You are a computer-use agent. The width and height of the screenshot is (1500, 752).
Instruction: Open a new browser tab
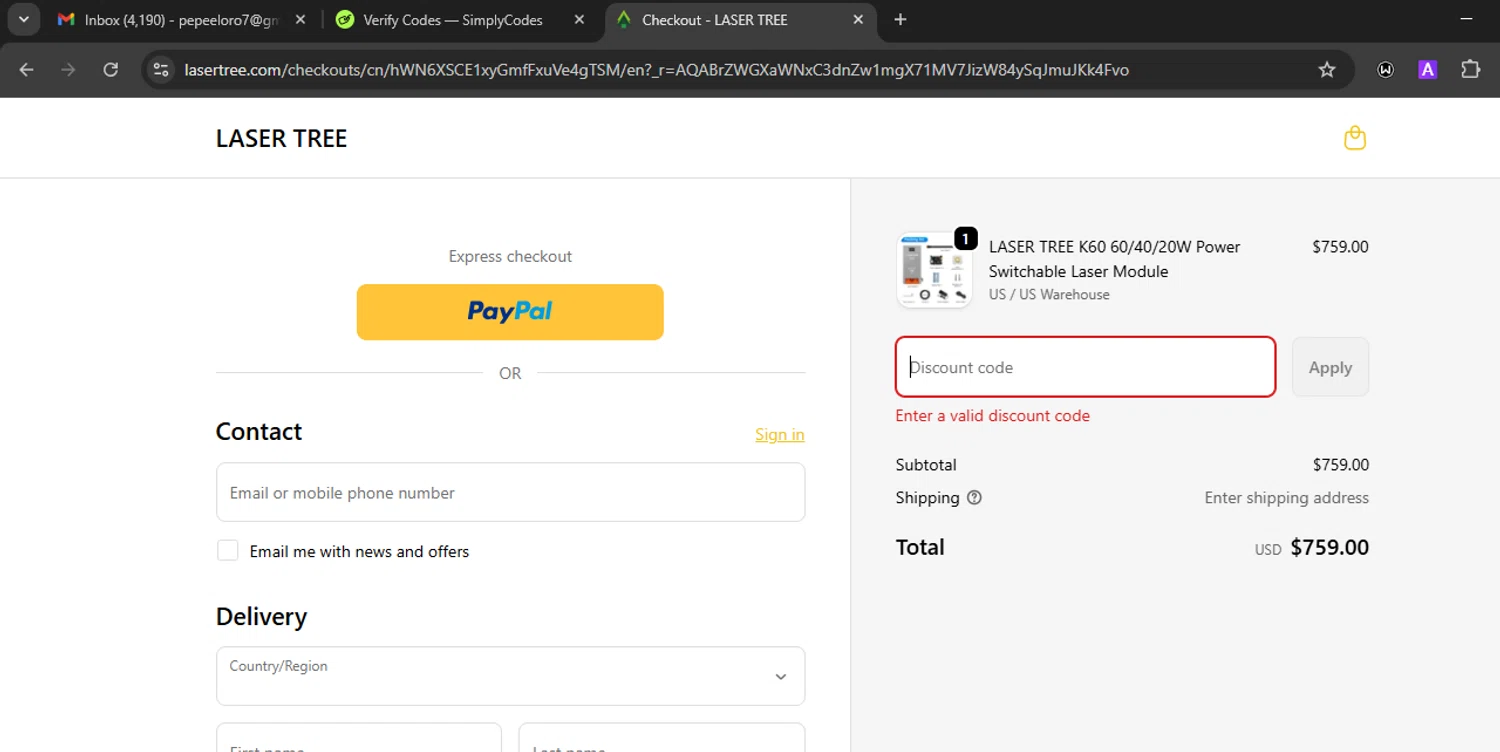(900, 20)
